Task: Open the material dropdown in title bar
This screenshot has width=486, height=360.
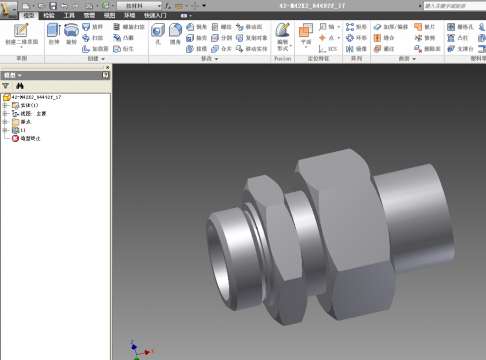Action: coord(139,6)
